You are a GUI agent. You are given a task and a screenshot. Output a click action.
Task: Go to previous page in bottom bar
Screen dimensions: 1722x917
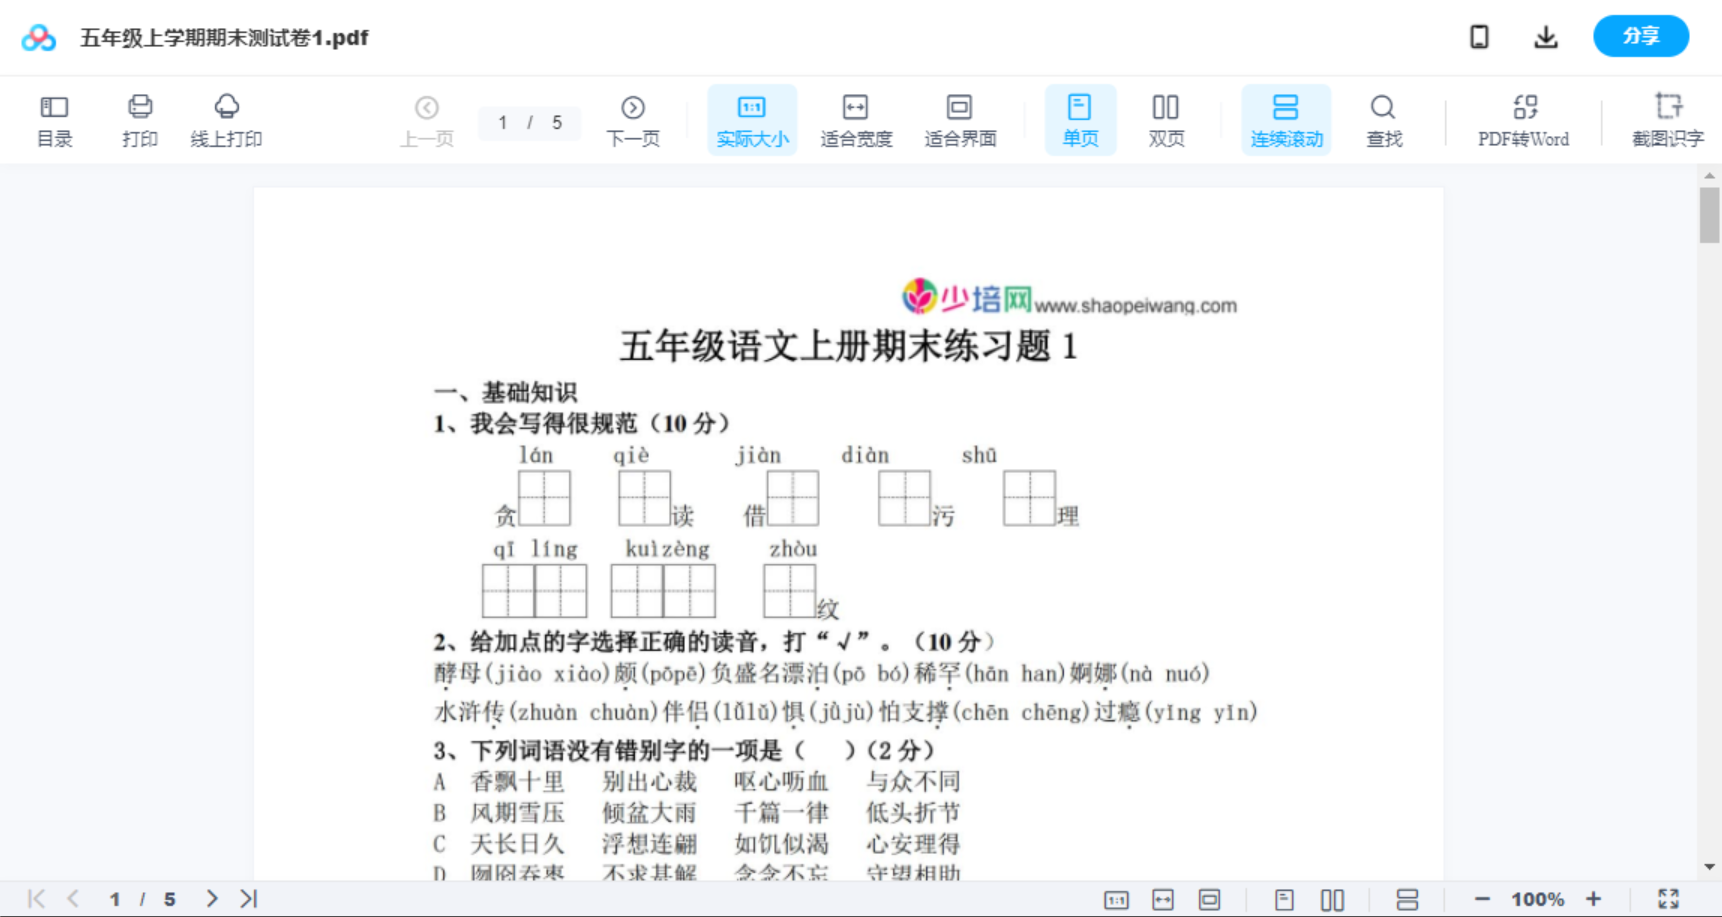(73, 899)
